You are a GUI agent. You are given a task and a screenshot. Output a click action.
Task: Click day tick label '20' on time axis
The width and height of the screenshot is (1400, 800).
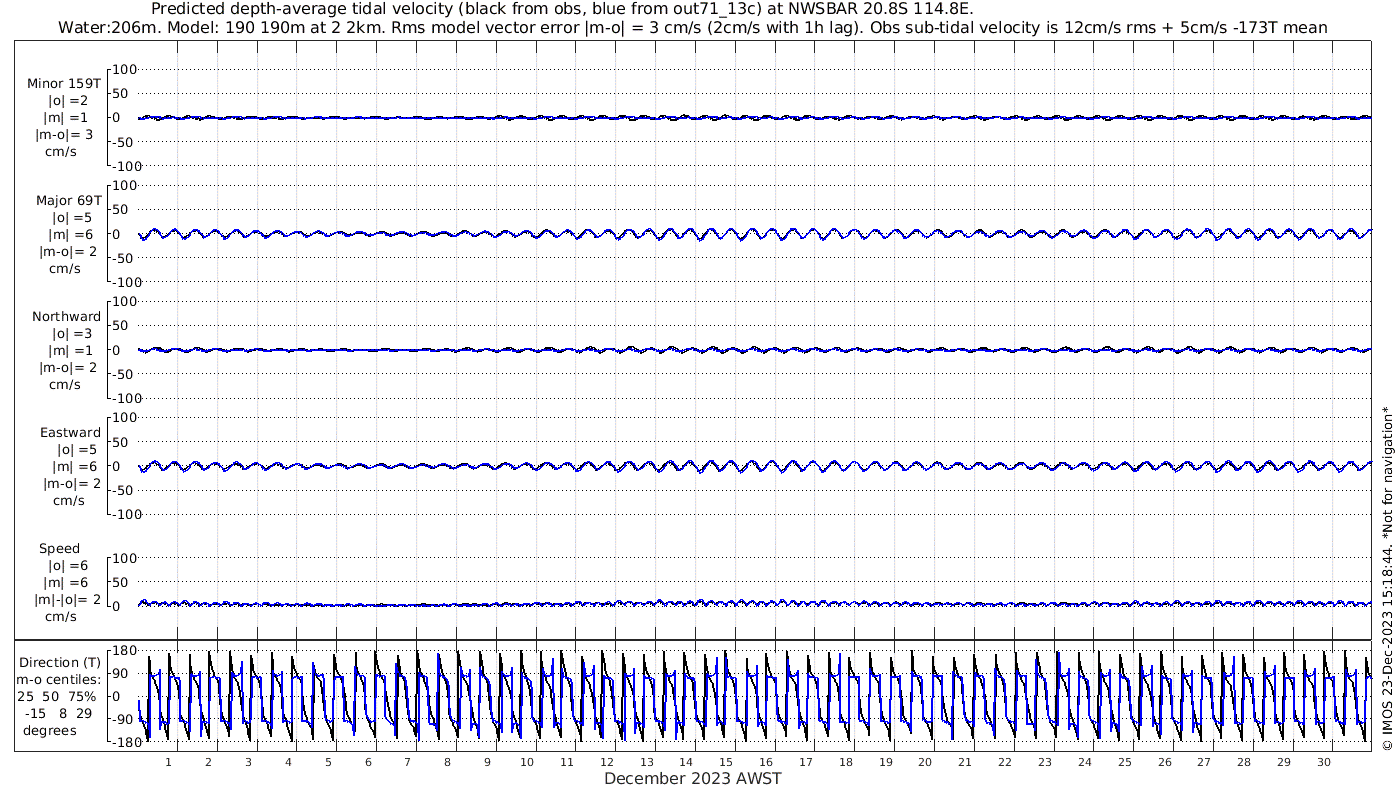925,762
